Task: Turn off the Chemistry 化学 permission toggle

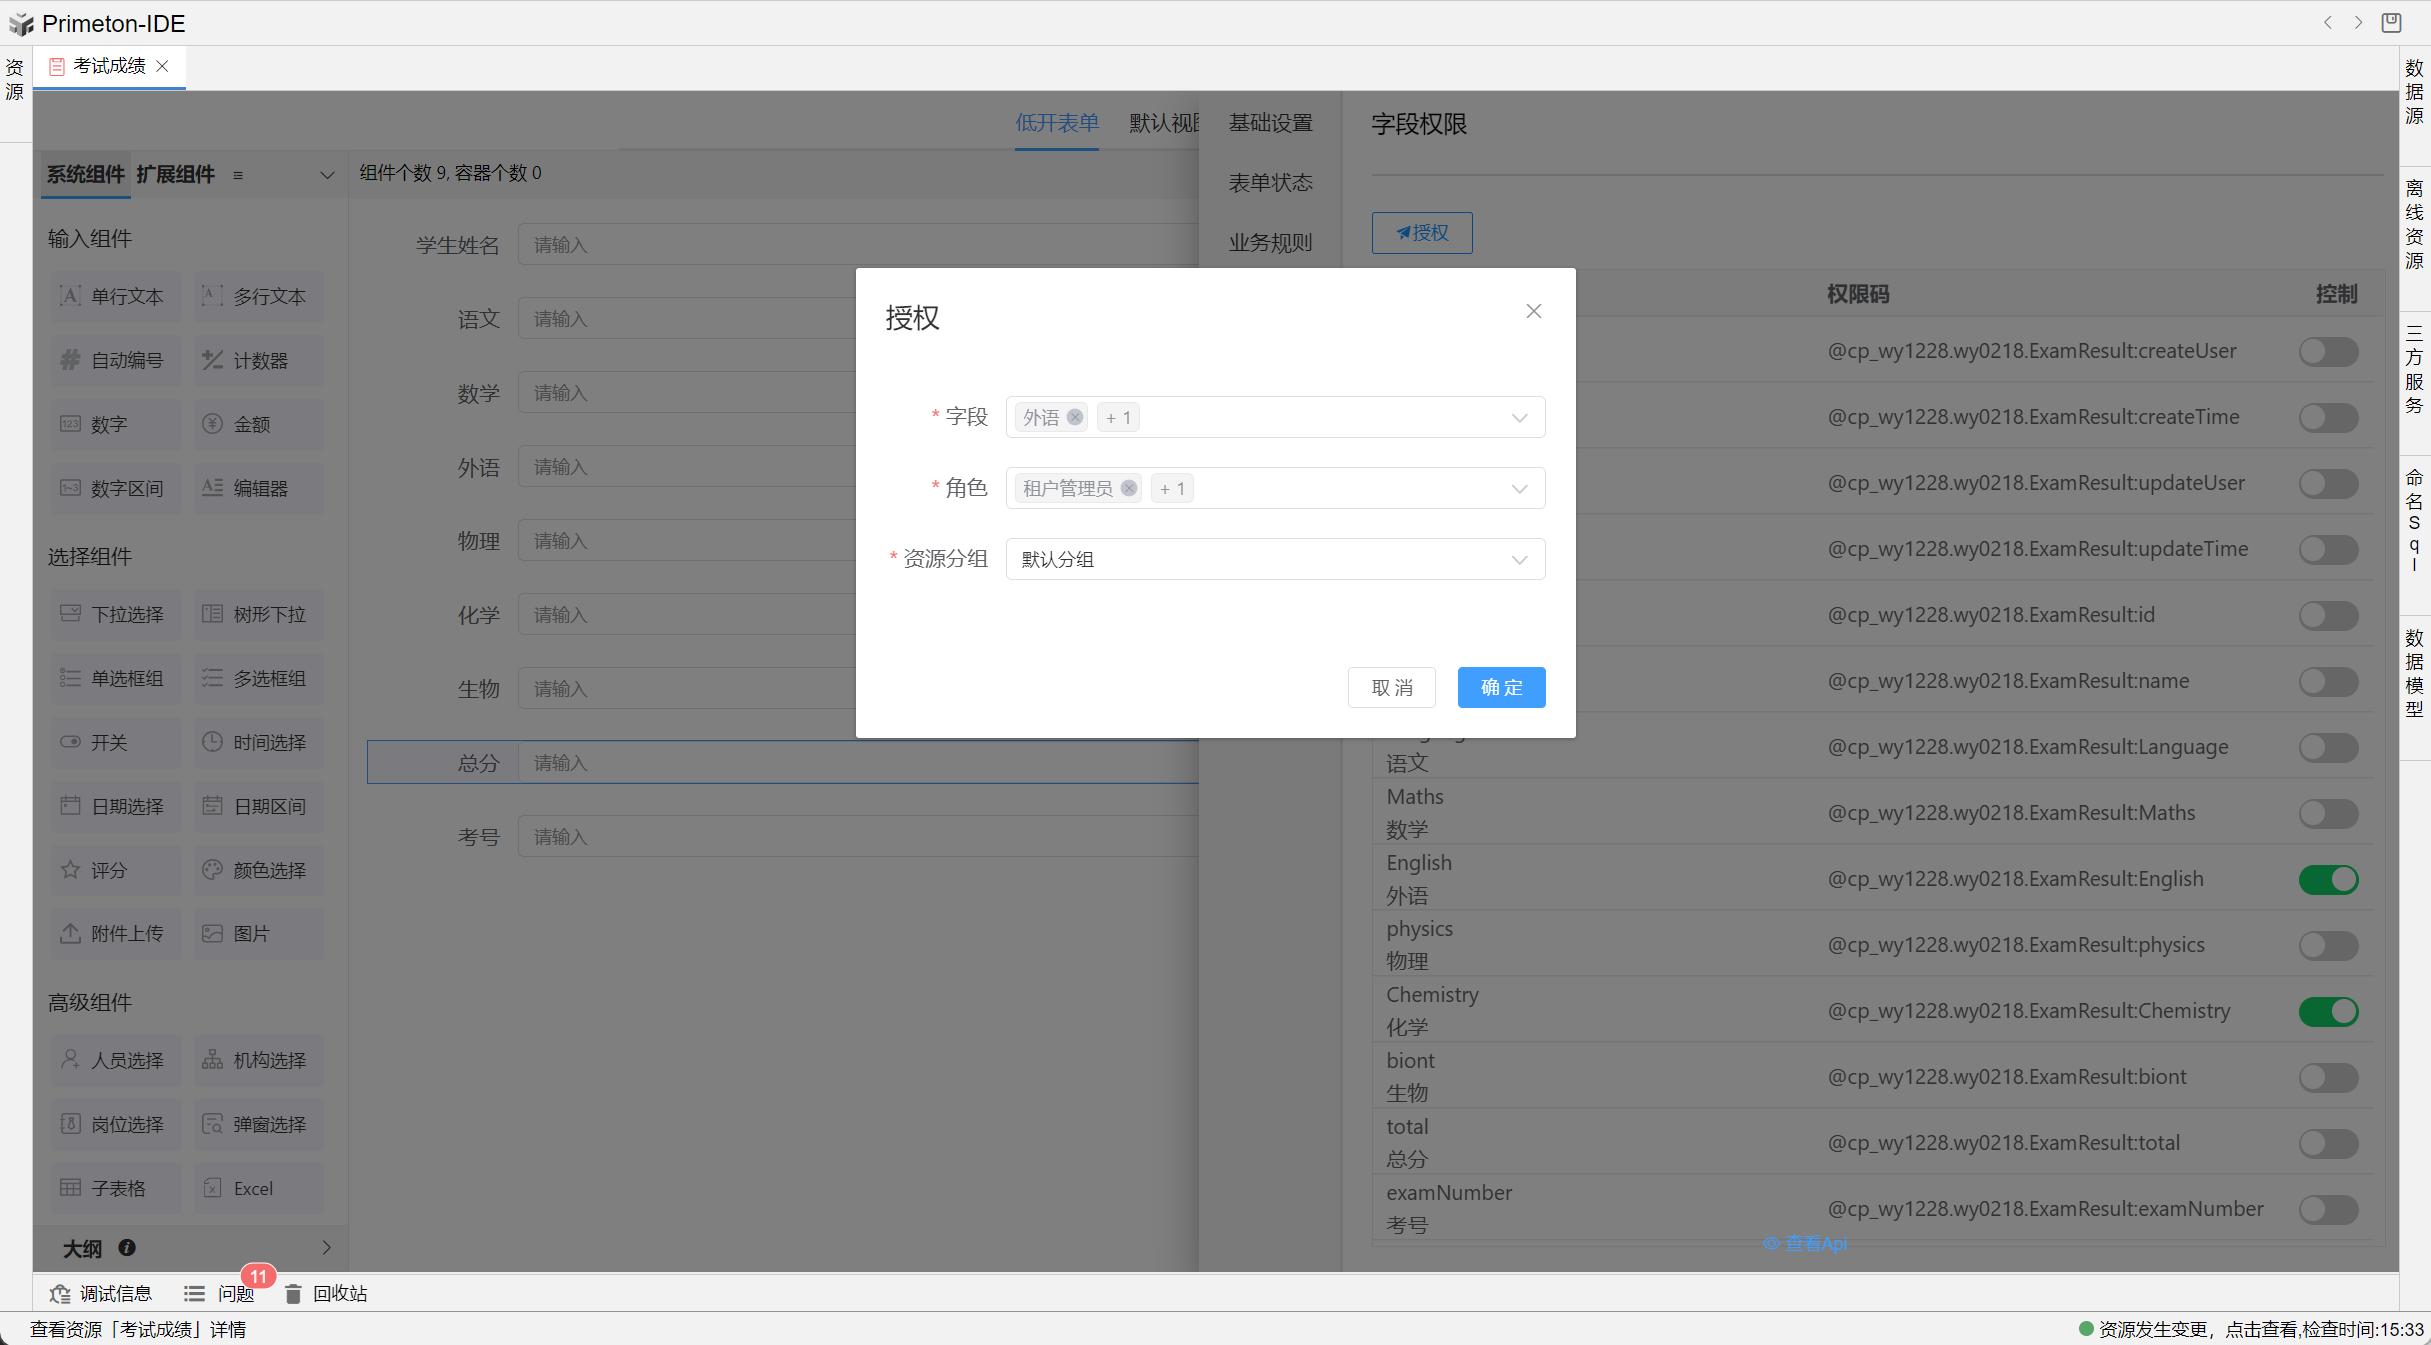Action: tap(2328, 1012)
